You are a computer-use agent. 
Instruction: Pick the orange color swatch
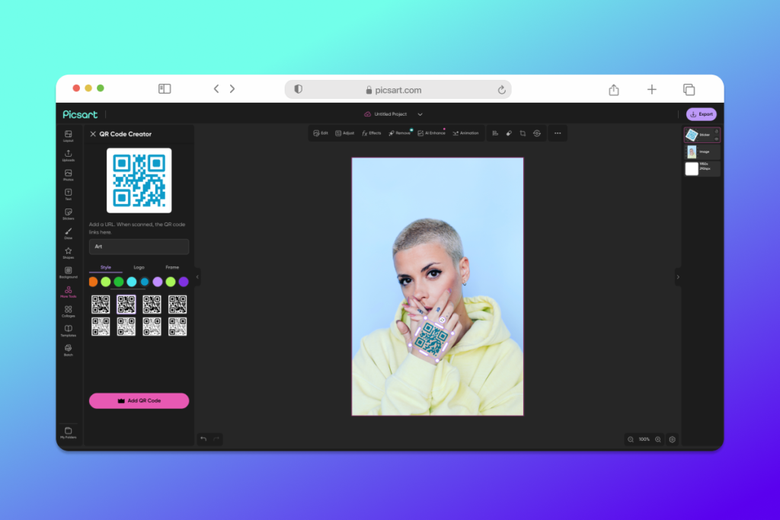click(93, 282)
